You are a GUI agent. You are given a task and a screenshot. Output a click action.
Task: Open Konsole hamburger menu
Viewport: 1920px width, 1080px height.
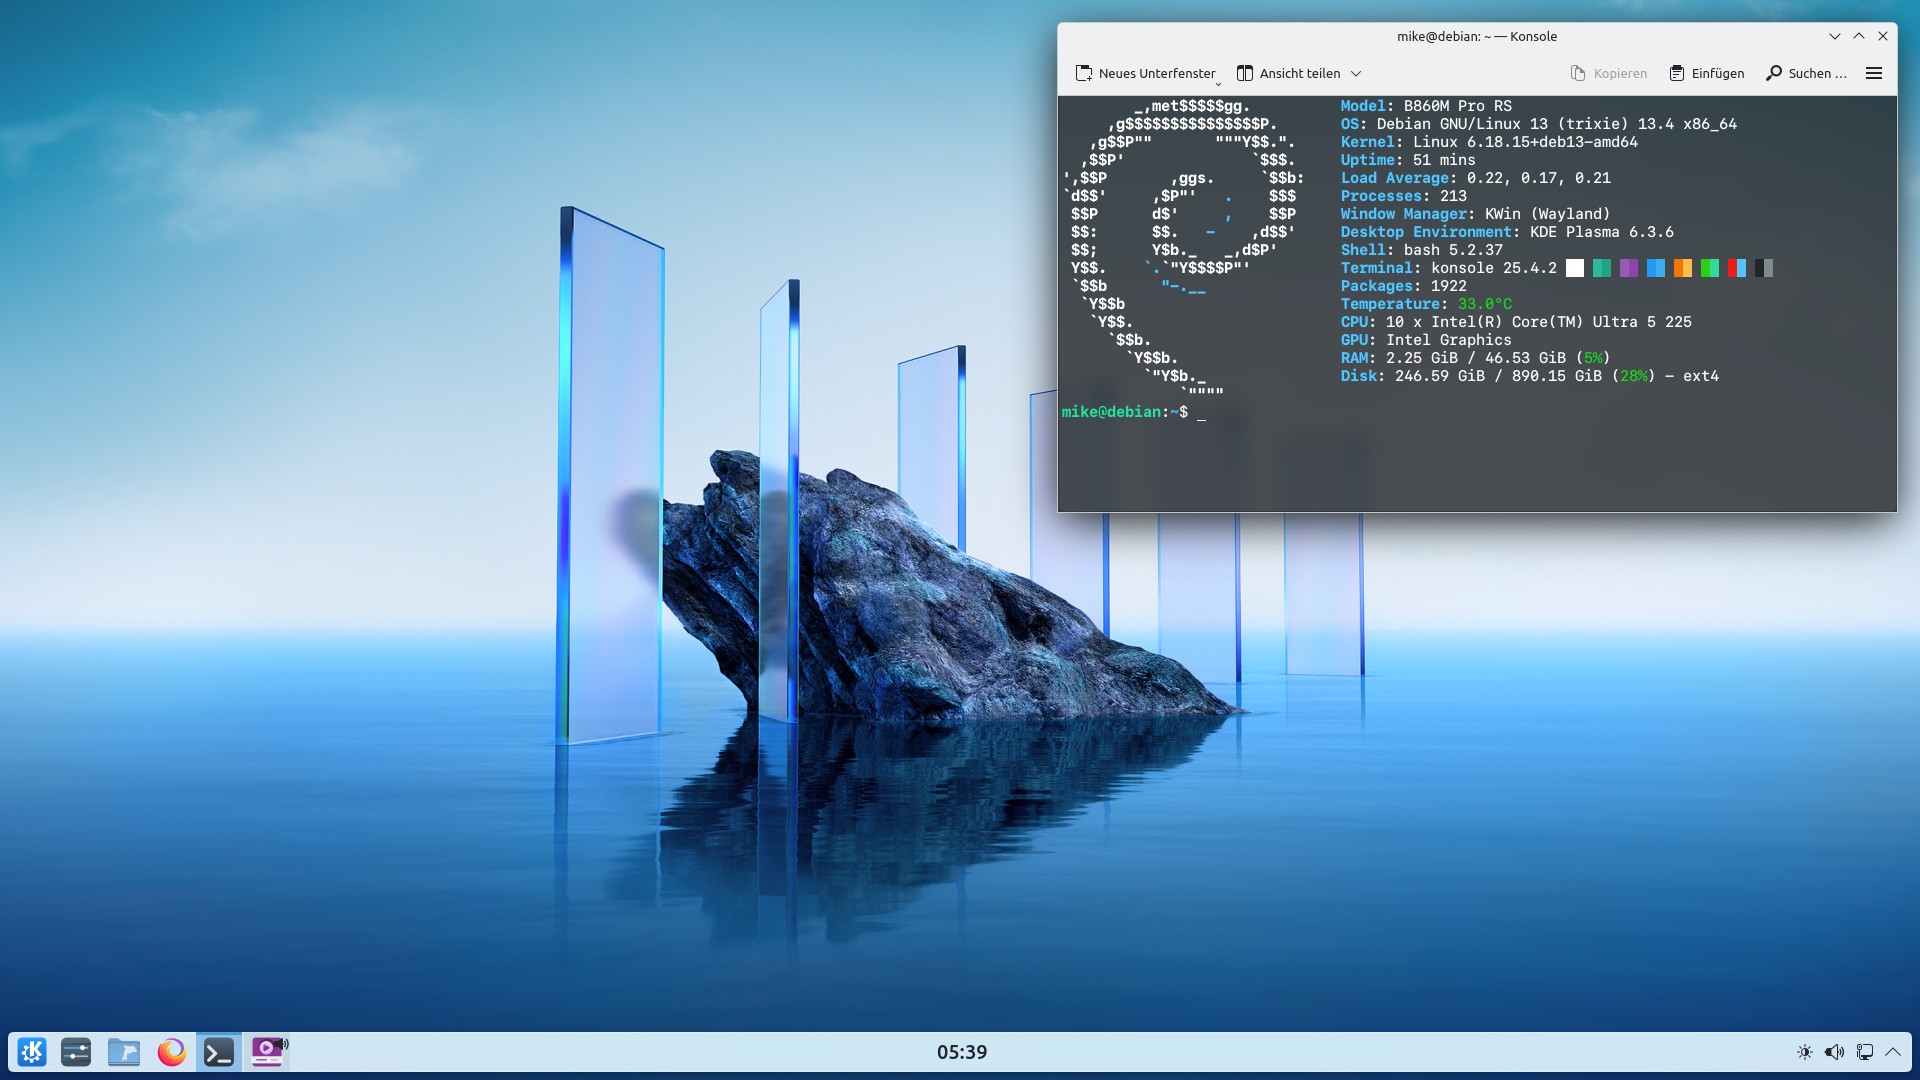tap(1874, 73)
